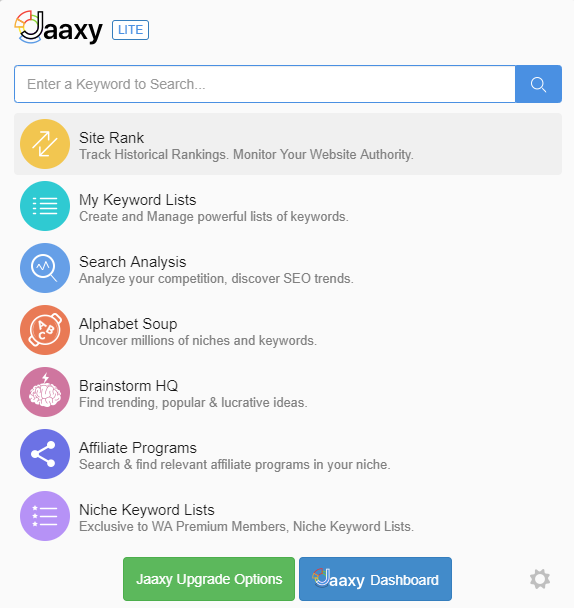Select the blue Search Analysis magnifier icon
This screenshot has width=574, height=608.
click(x=45, y=268)
